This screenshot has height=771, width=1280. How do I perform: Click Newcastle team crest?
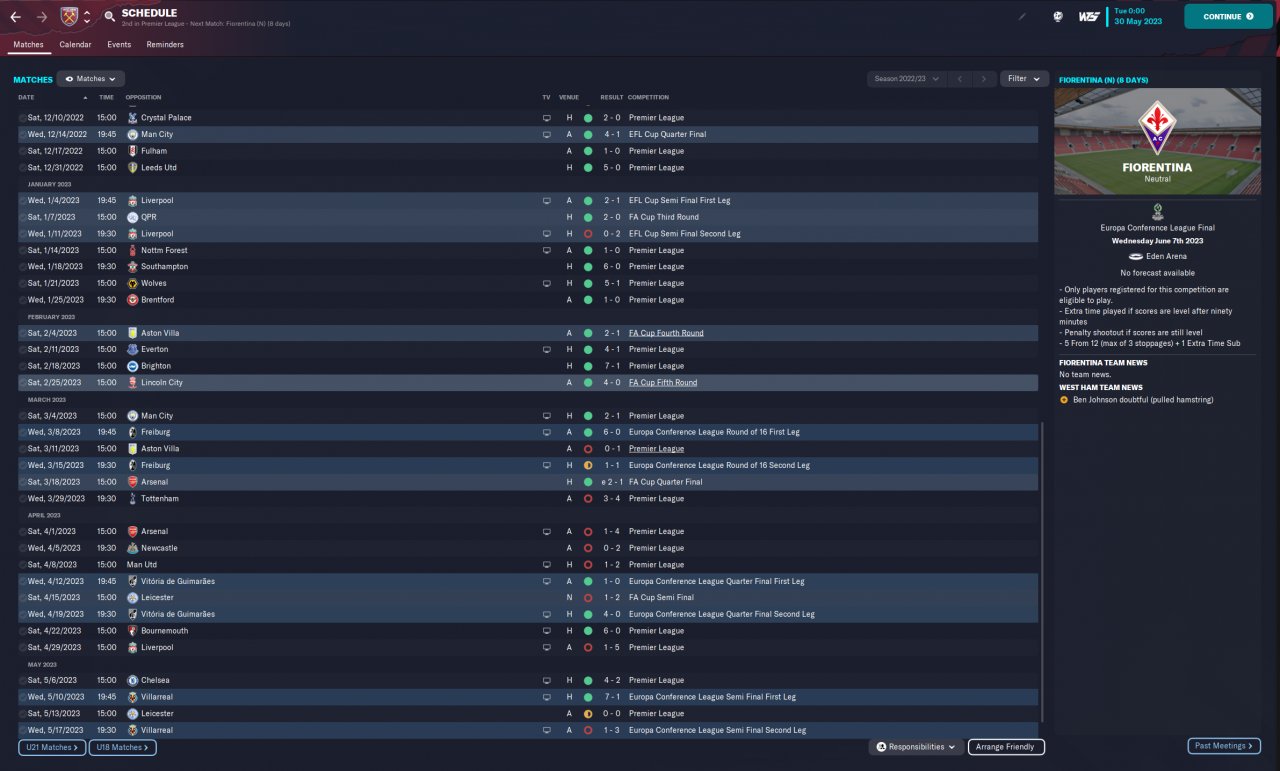(132, 548)
